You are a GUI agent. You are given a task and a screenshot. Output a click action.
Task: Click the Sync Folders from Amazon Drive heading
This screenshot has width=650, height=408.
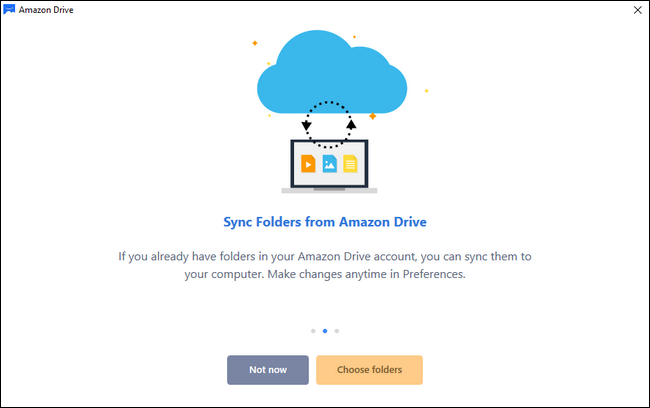click(324, 220)
